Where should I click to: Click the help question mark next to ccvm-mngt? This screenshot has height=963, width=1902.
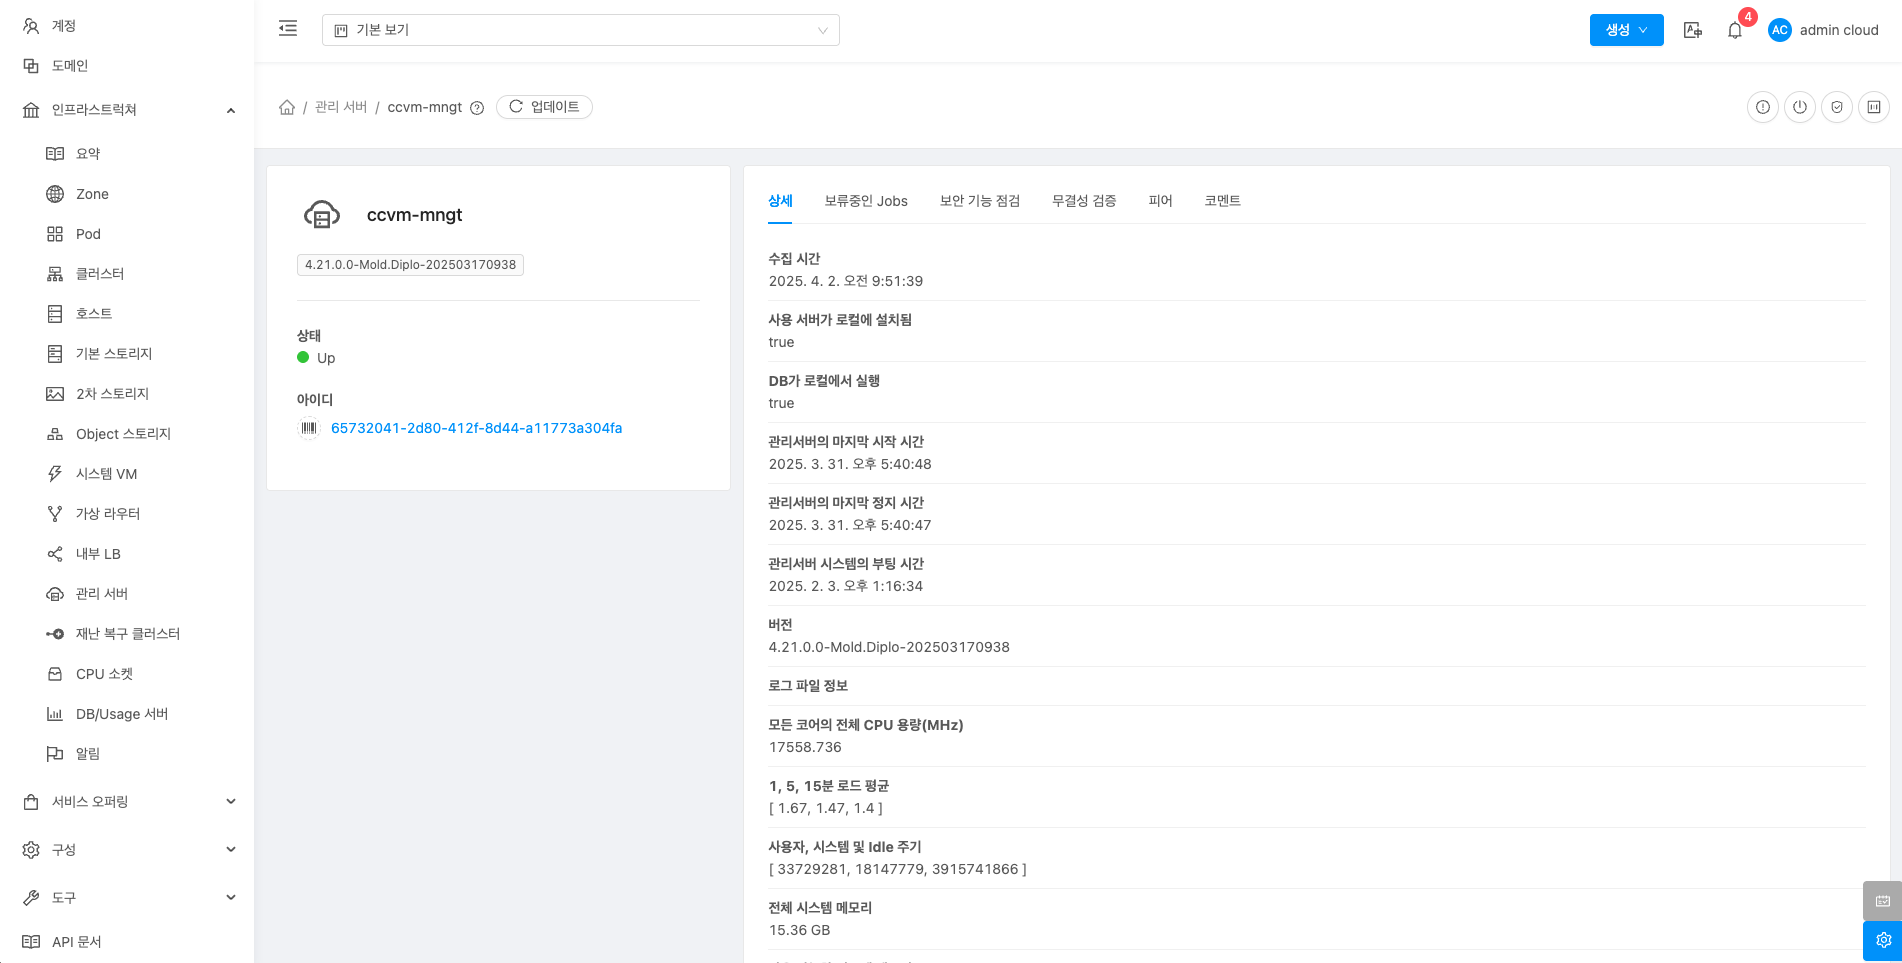point(477,108)
